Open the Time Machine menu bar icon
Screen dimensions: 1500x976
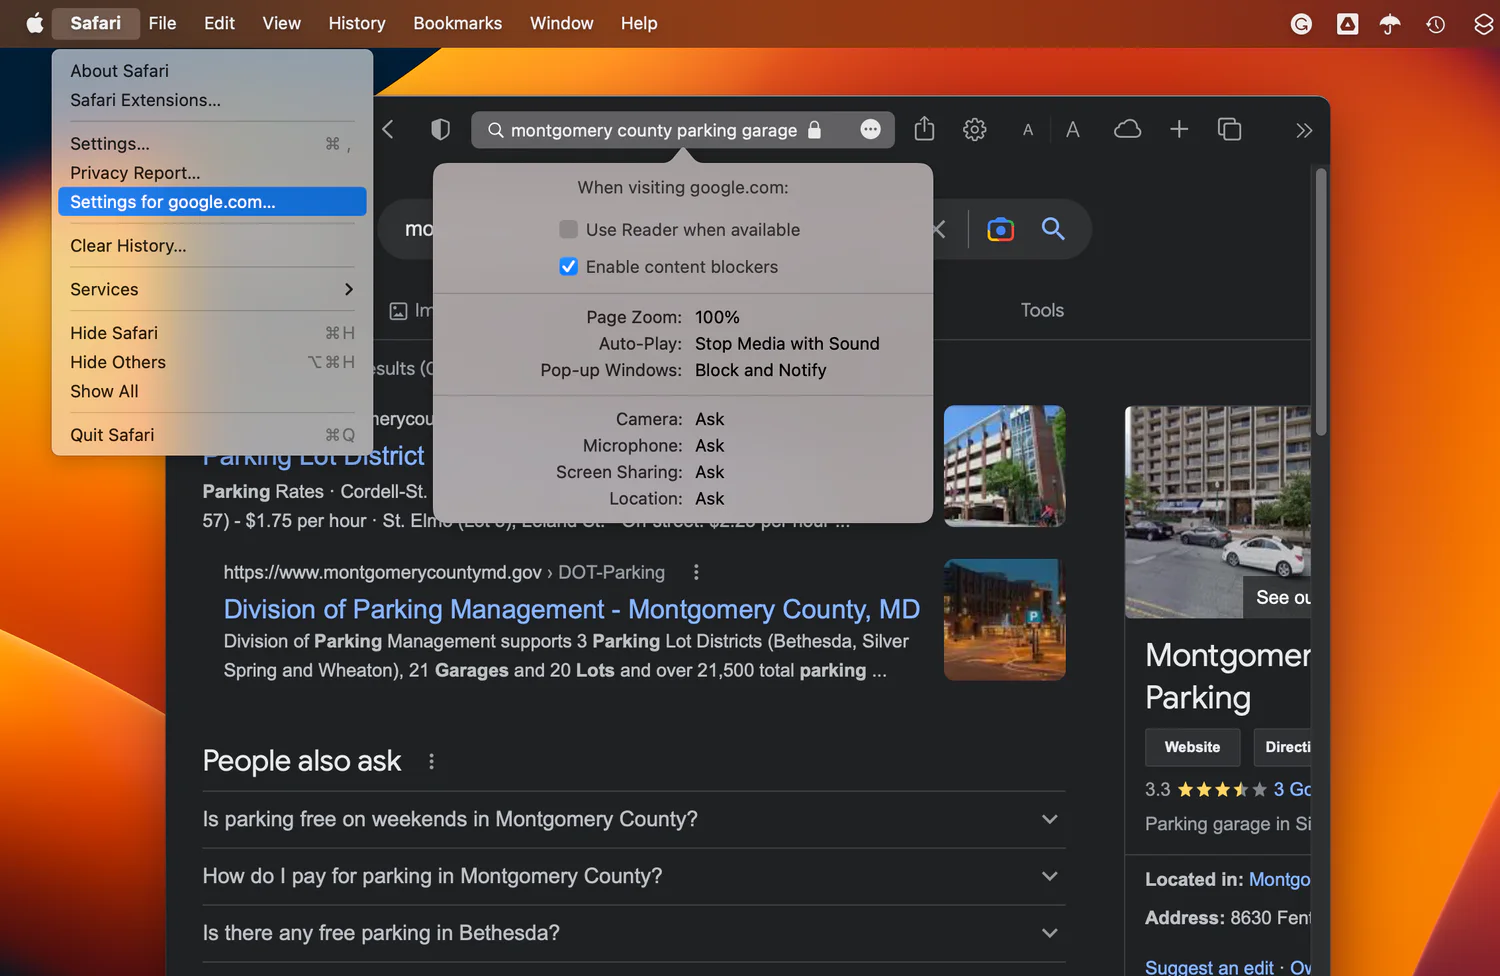[1436, 24]
